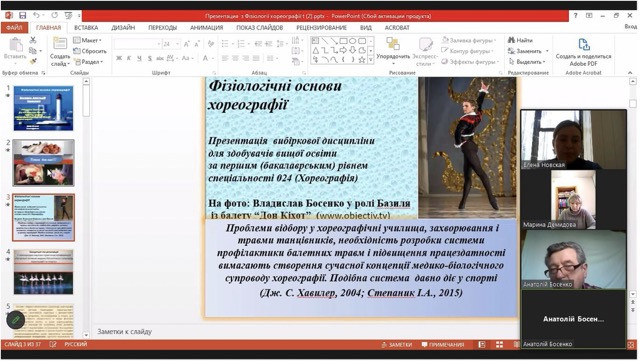
Task: Open the font size dropdown
Action: [x=178, y=44]
